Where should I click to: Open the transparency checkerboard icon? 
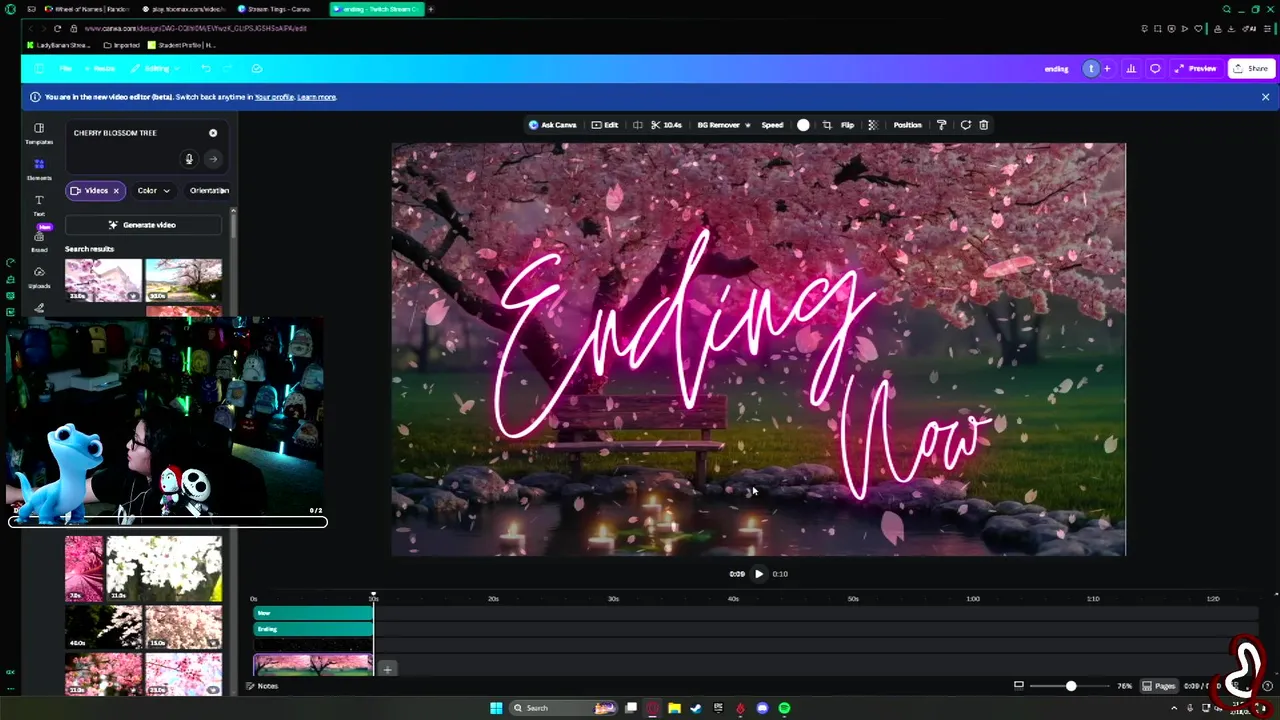click(872, 125)
